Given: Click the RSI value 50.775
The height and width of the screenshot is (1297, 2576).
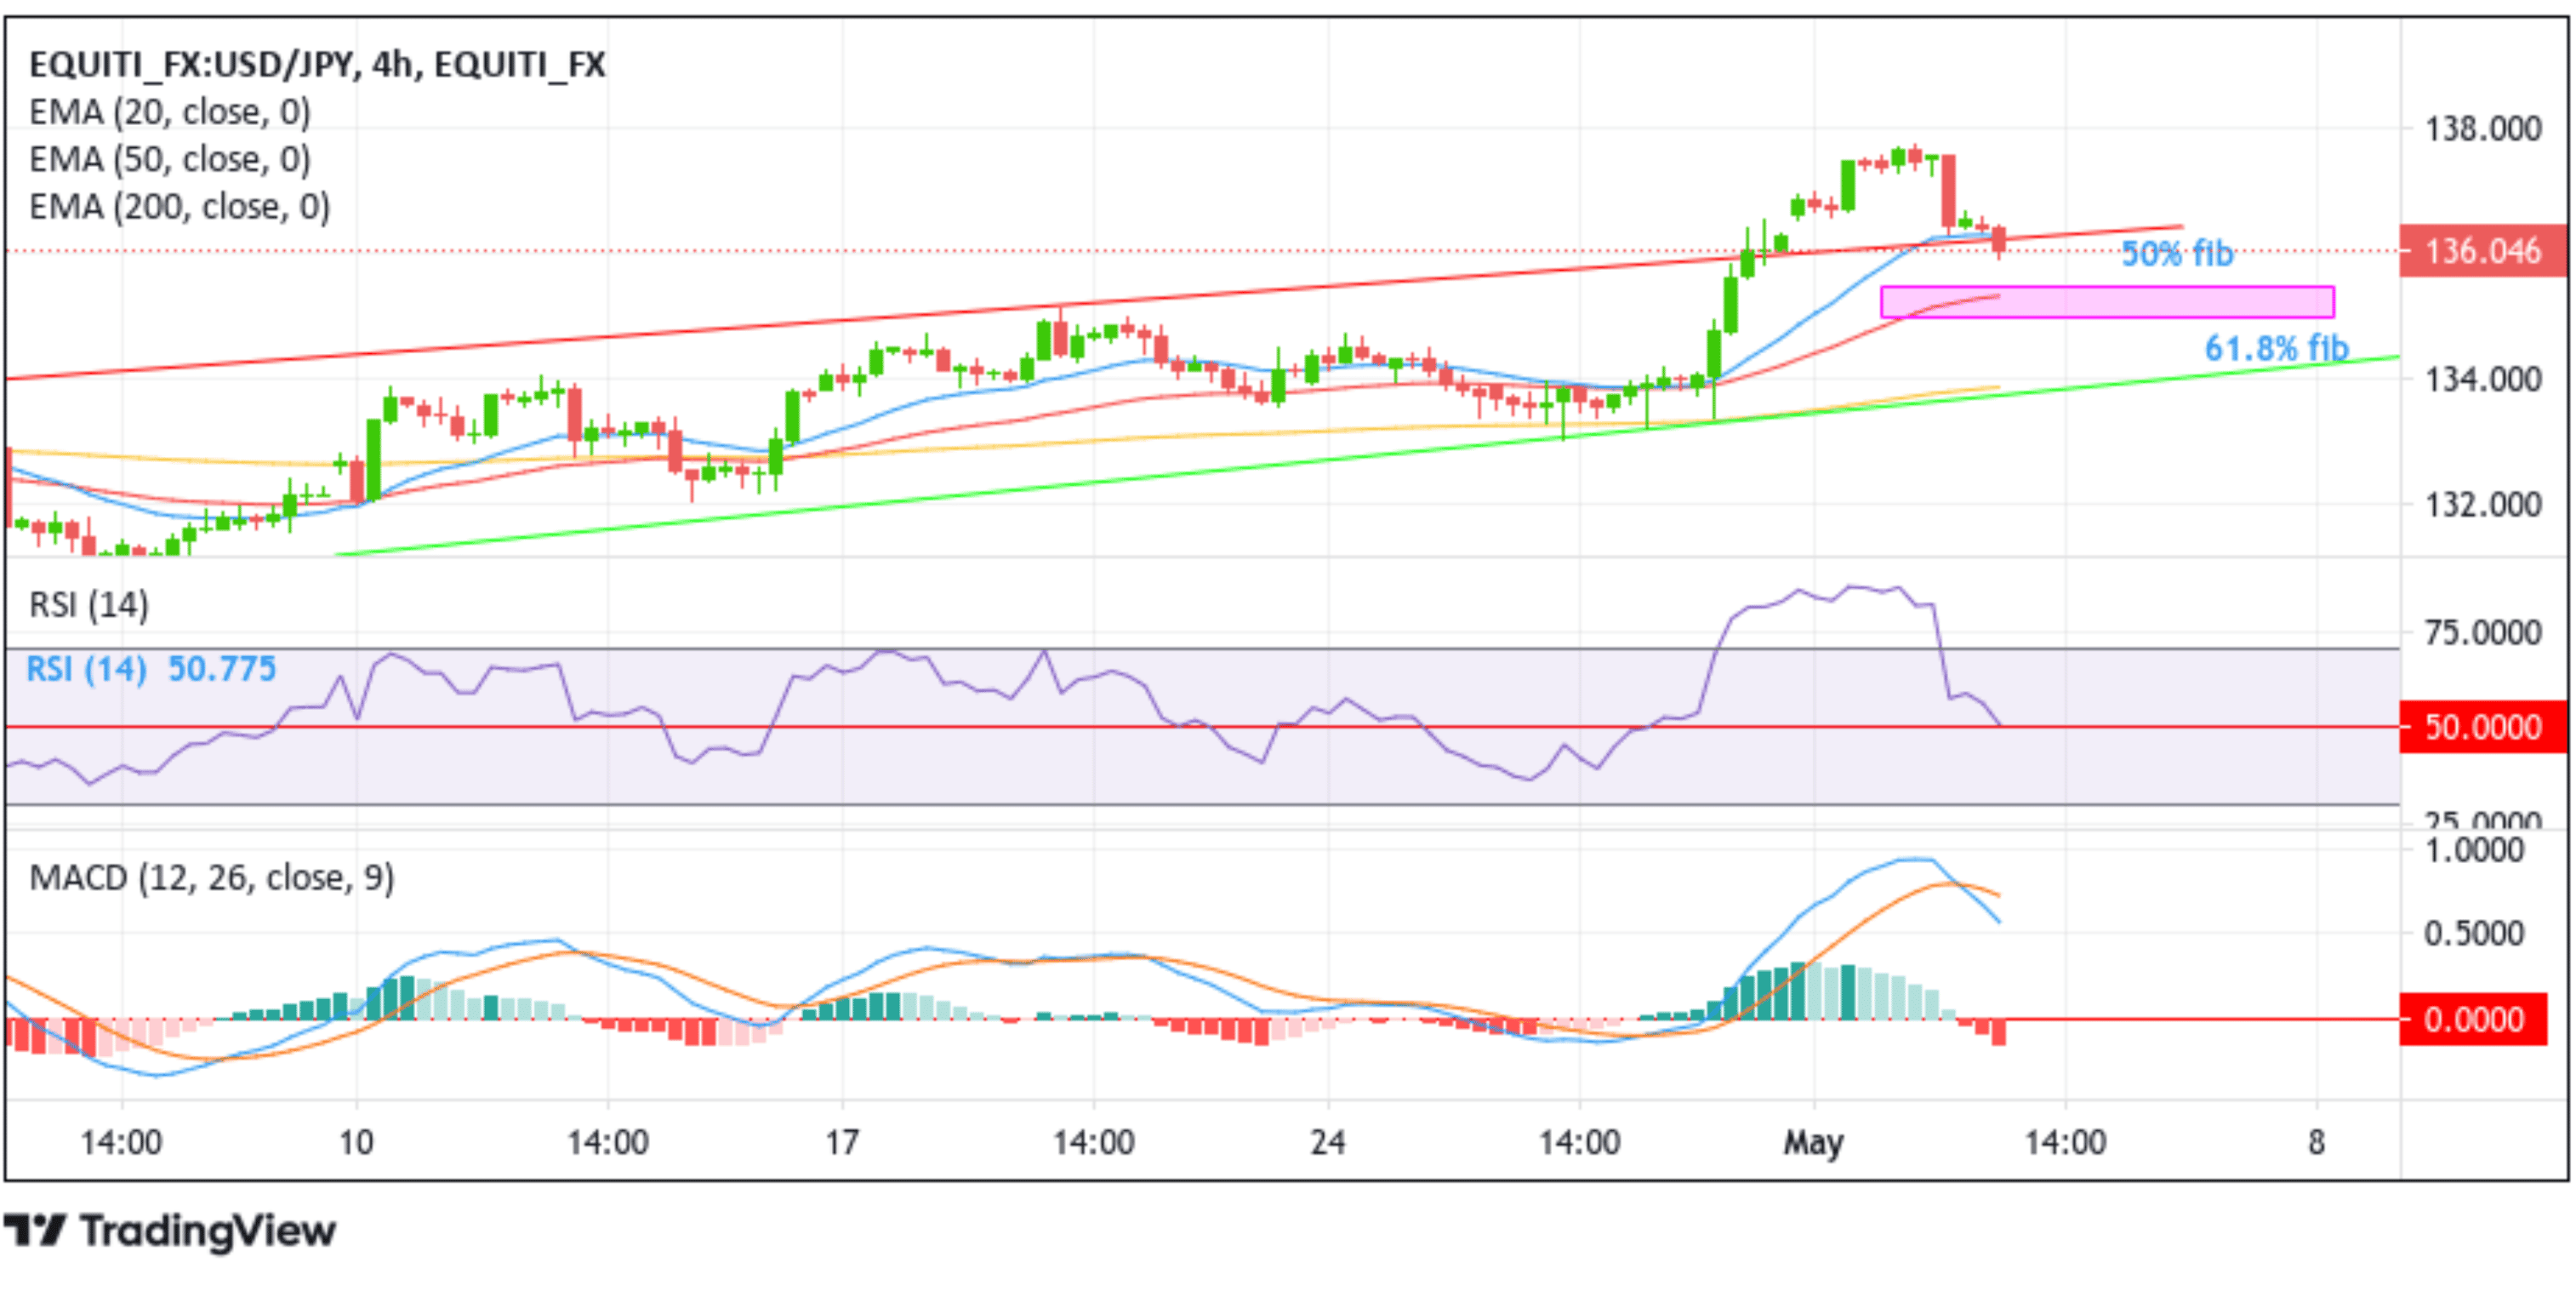Looking at the screenshot, I should tap(221, 668).
